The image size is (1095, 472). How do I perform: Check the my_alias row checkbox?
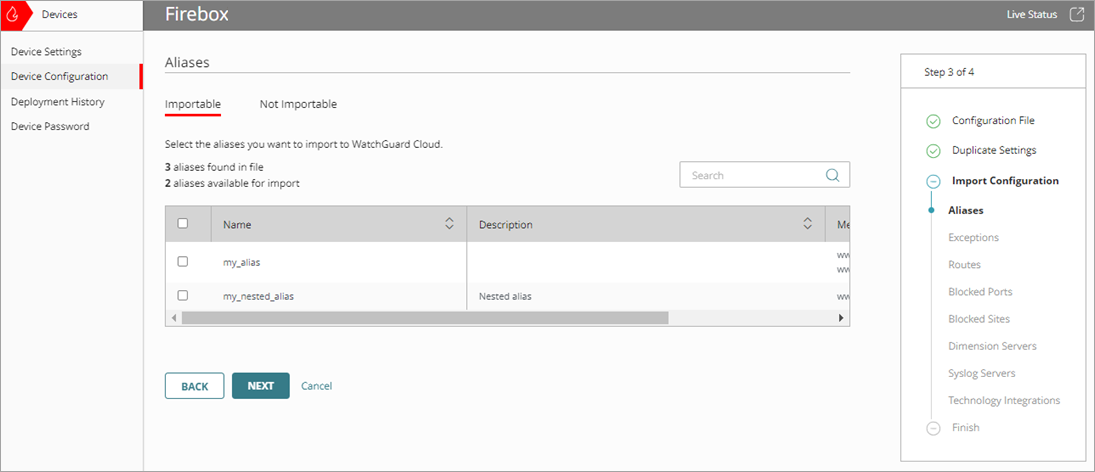coord(183,261)
